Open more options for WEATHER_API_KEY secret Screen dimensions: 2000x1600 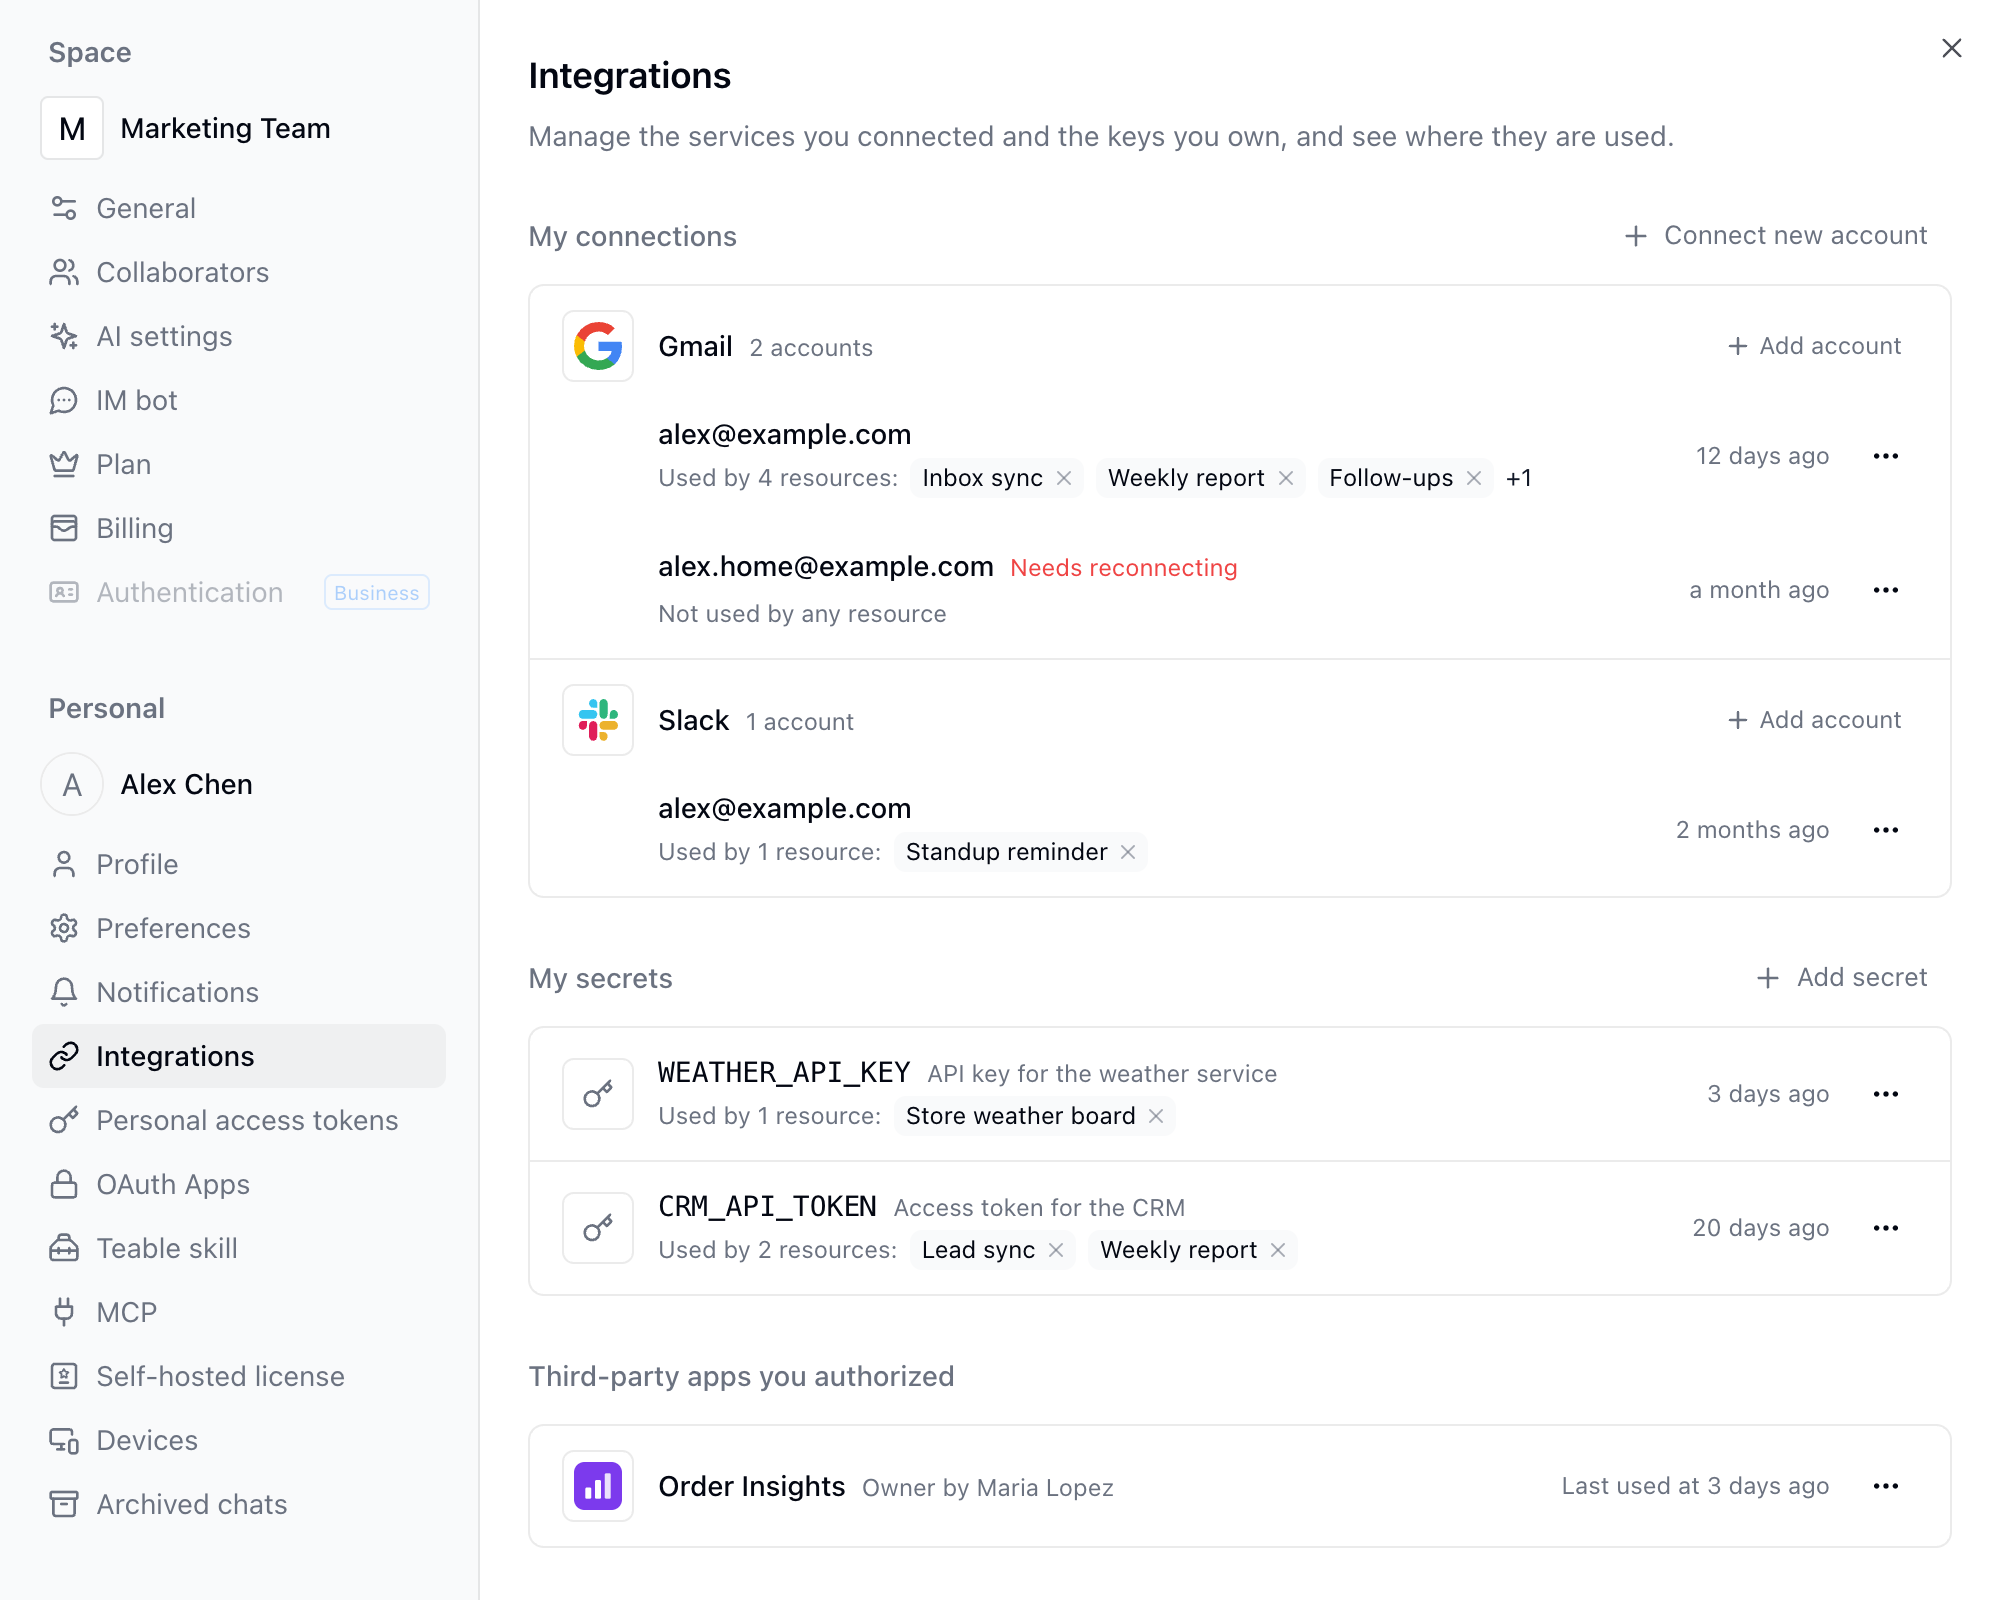coord(1886,1094)
